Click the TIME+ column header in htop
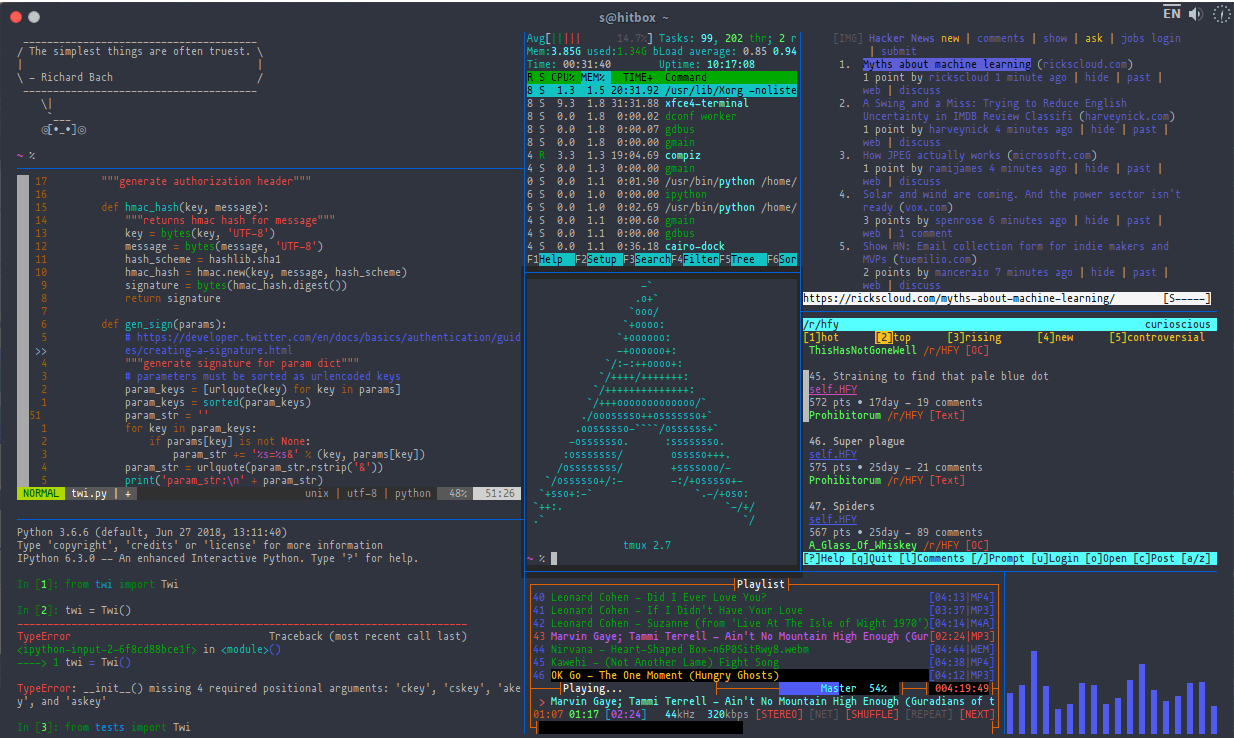Screen dimensions: 1234x738 click(x=636, y=77)
